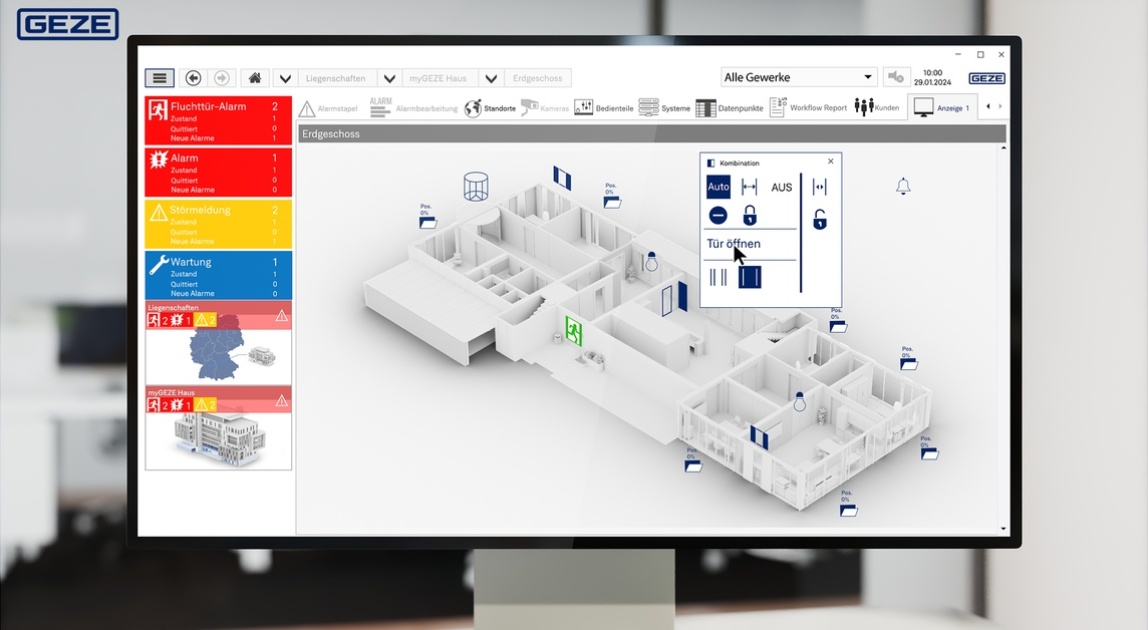Open the Bedienteile tab
The height and width of the screenshot is (630, 1148).
point(604,108)
